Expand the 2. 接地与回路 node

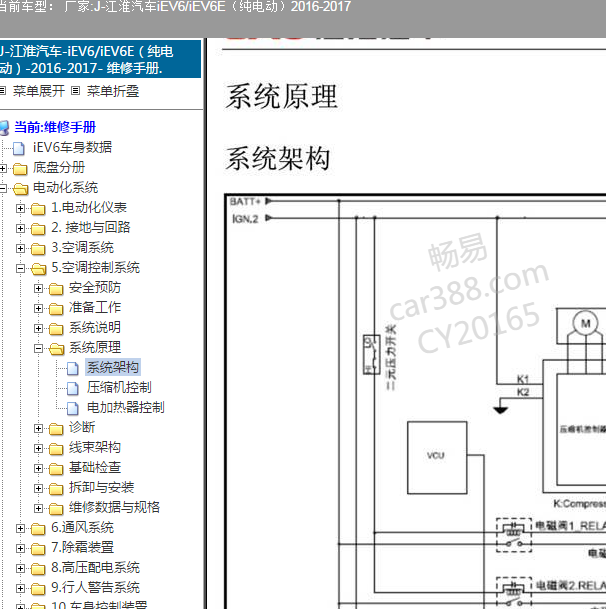[21, 228]
